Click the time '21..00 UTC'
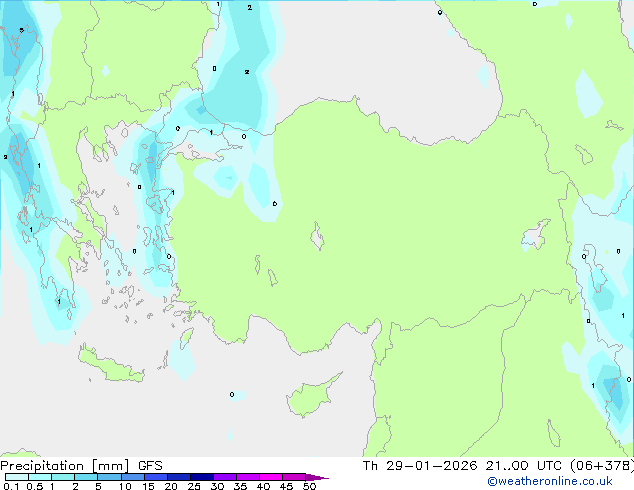Image resolution: width=634 pixels, height=490 pixels. coord(524,466)
